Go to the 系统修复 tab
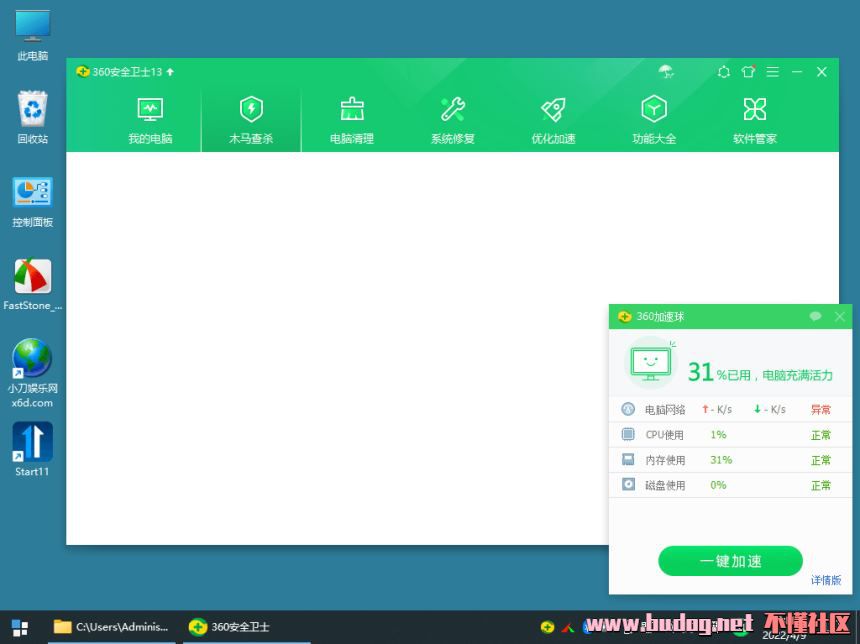The height and width of the screenshot is (644, 860). 452,121
